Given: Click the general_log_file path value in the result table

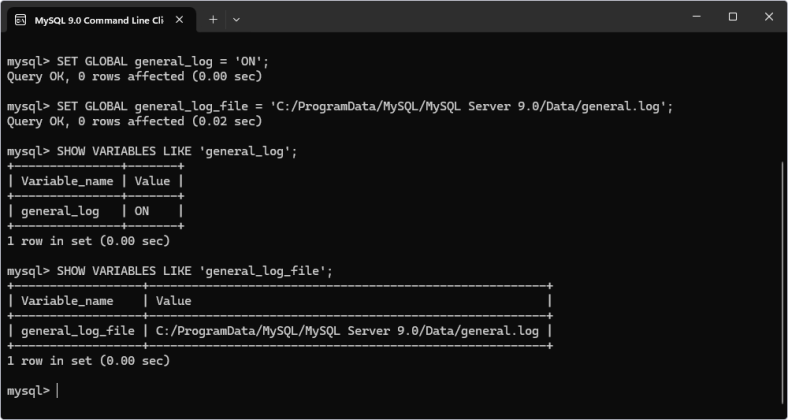Looking at the screenshot, I should click(x=347, y=331).
